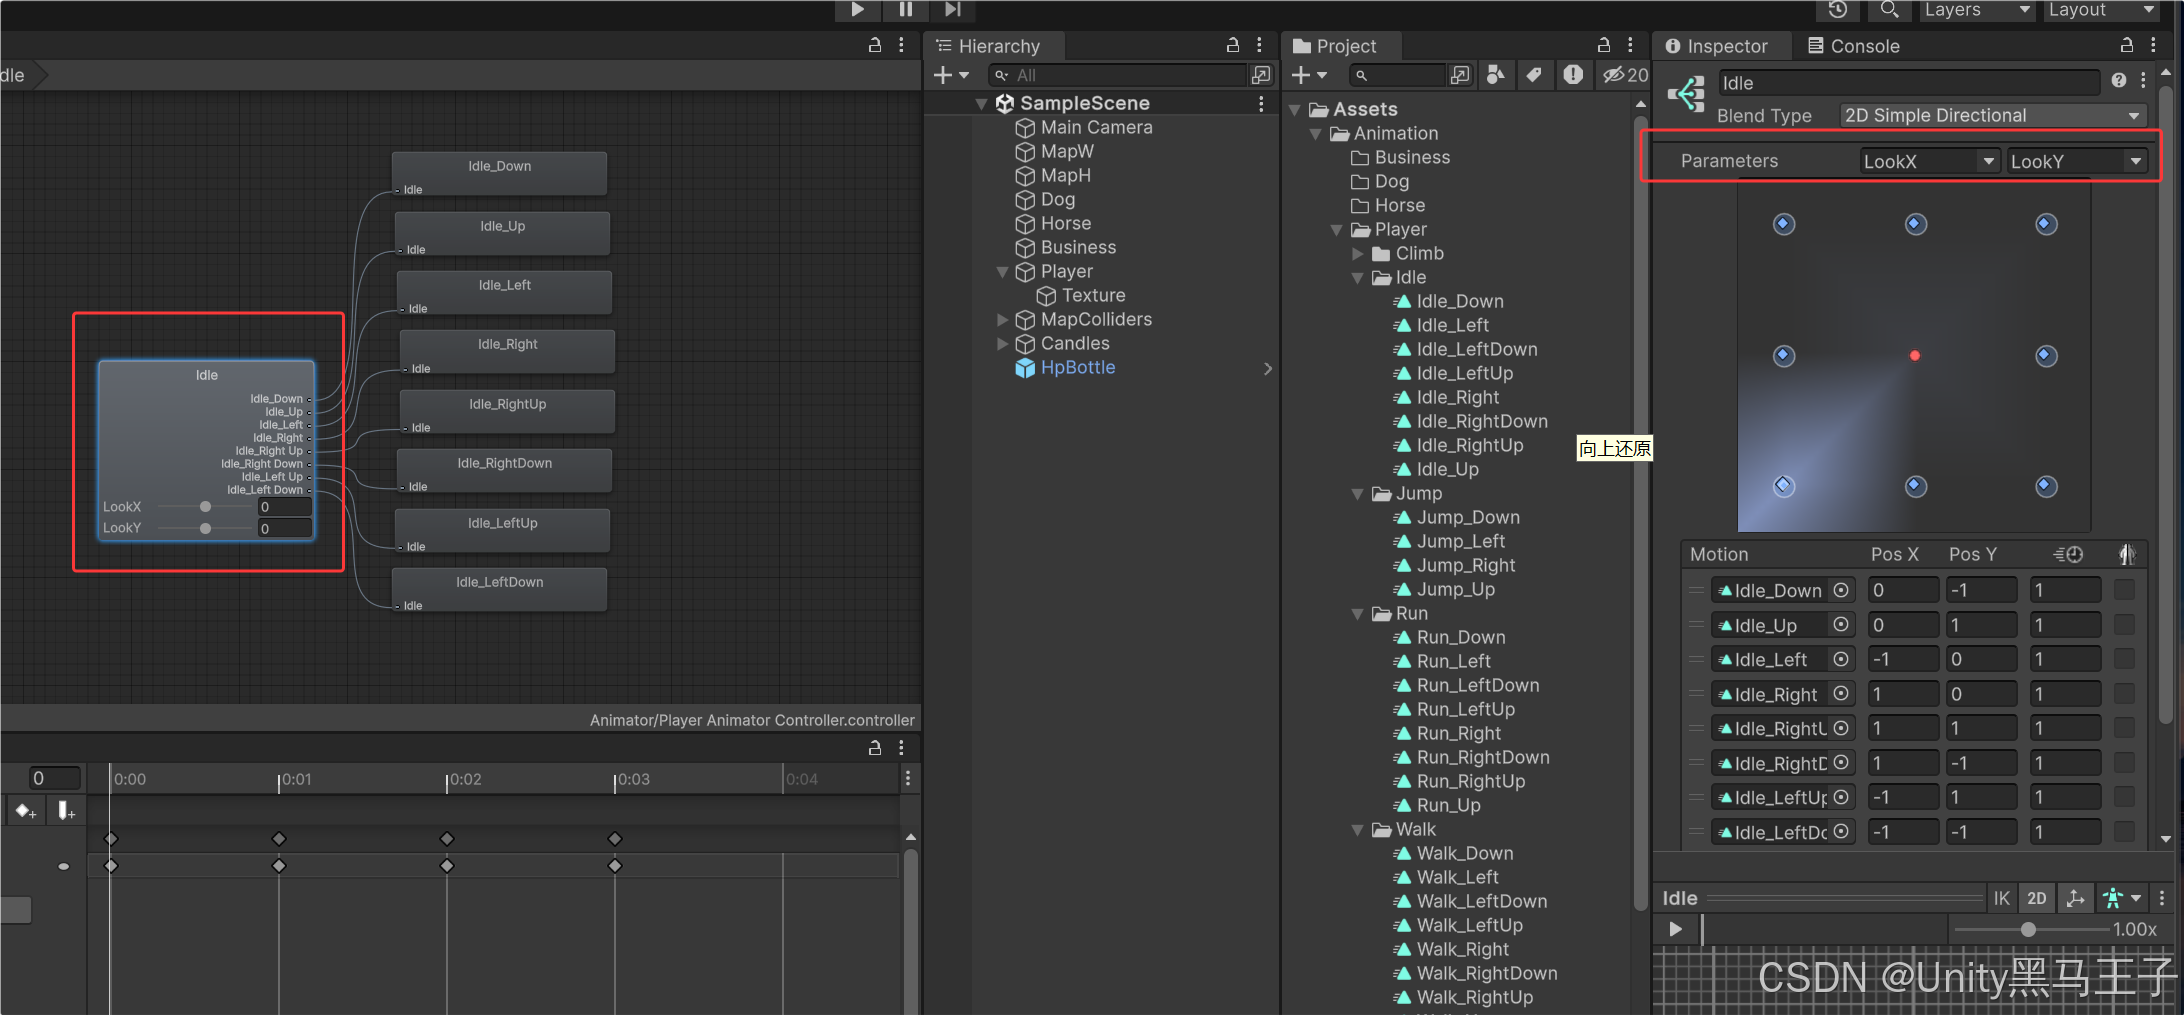This screenshot has width=2184, height=1015.
Task: Open HpBottle prefab with the arrow
Action: (1268, 368)
